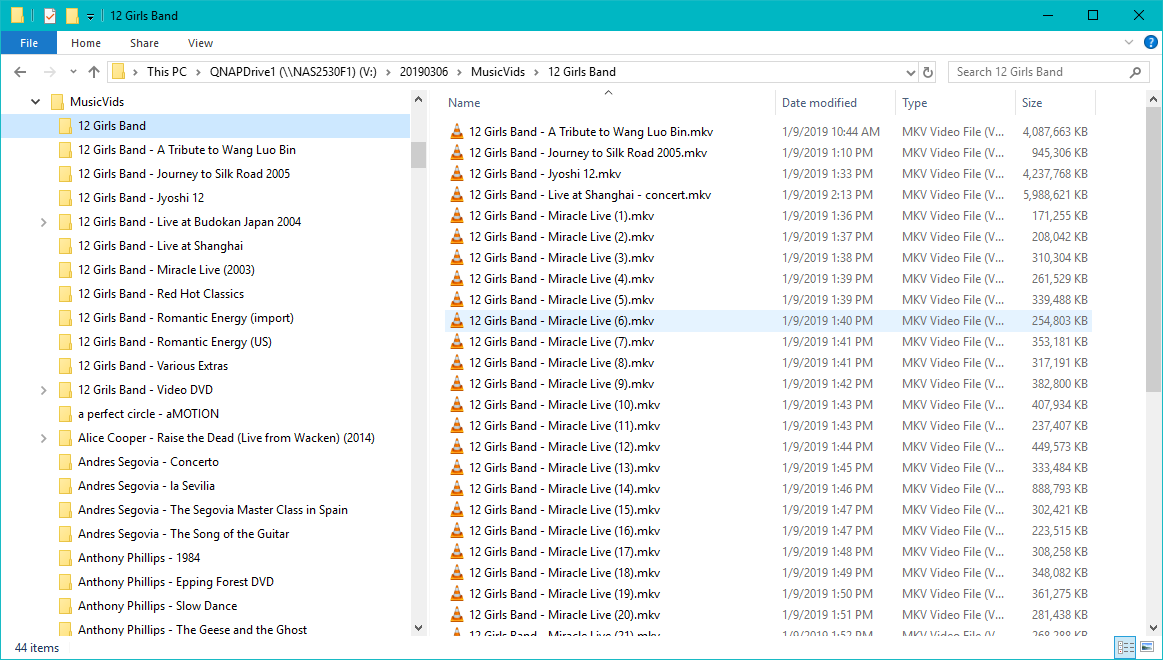Expand the Live at Budokan Japan 2004 folder
The width and height of the screenshot is (1163, 660).
(43, 222)
